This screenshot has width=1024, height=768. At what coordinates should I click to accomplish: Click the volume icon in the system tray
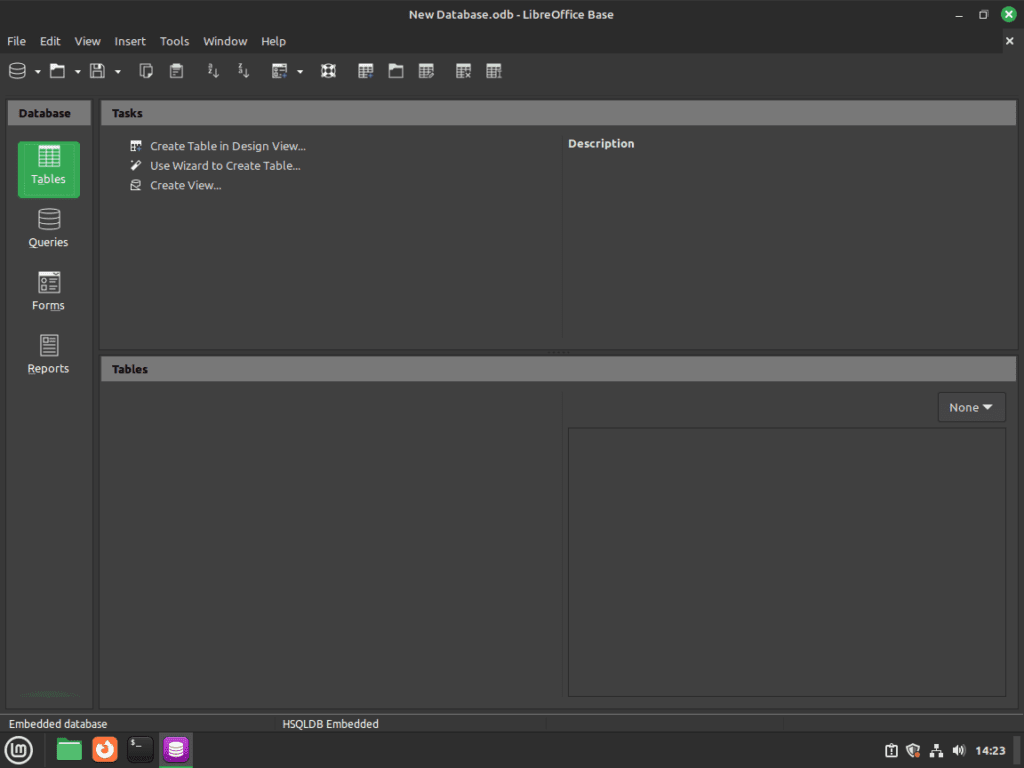(x=958, y=750)
